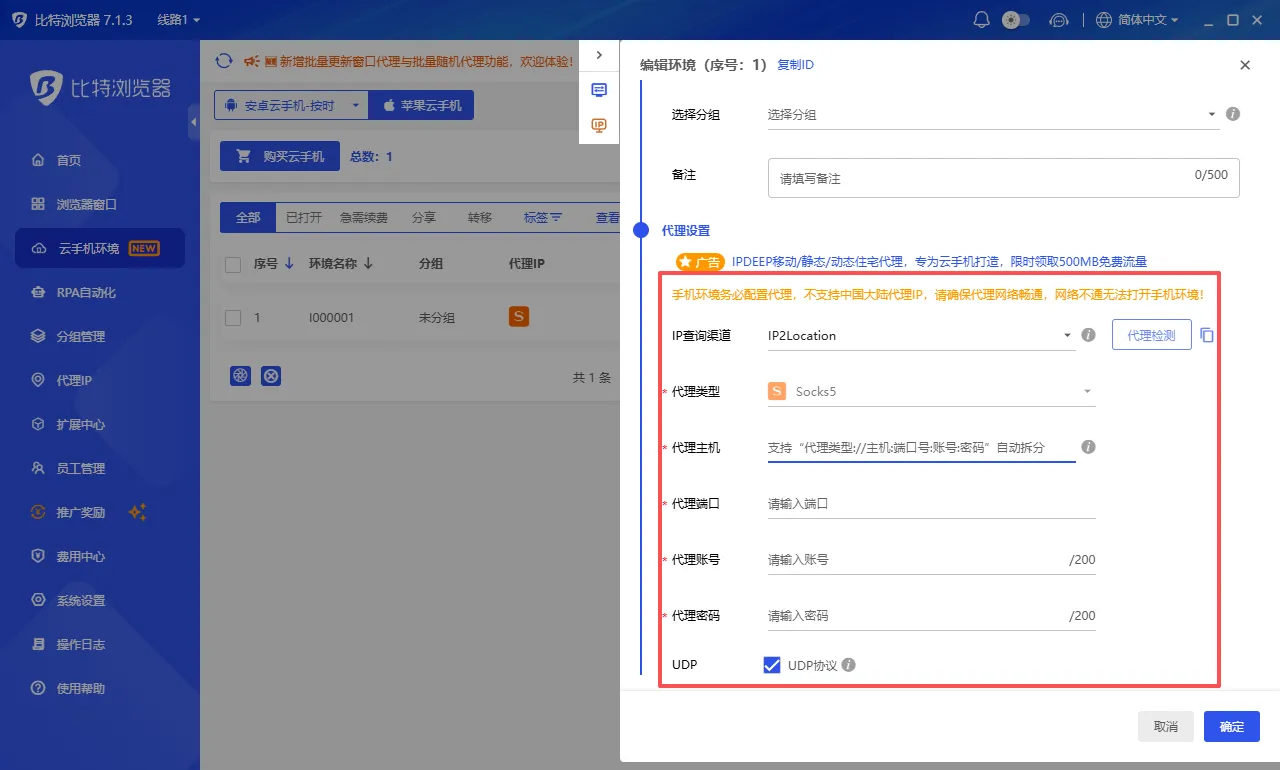This screenshot has width=1280, height=770.
Task: Click the round X icon below table
Action: pos(271,375)
